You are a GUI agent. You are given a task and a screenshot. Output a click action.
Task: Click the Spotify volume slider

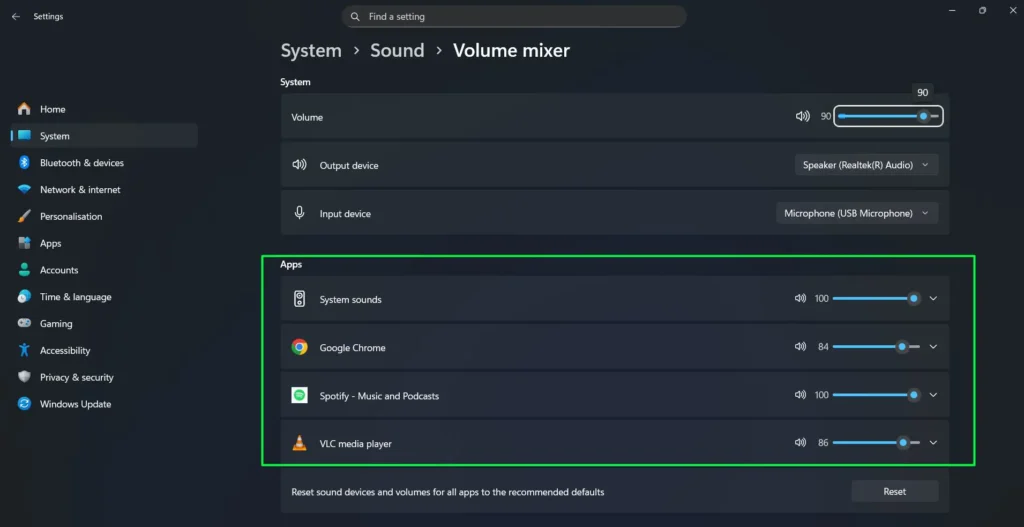click(876, 394)
